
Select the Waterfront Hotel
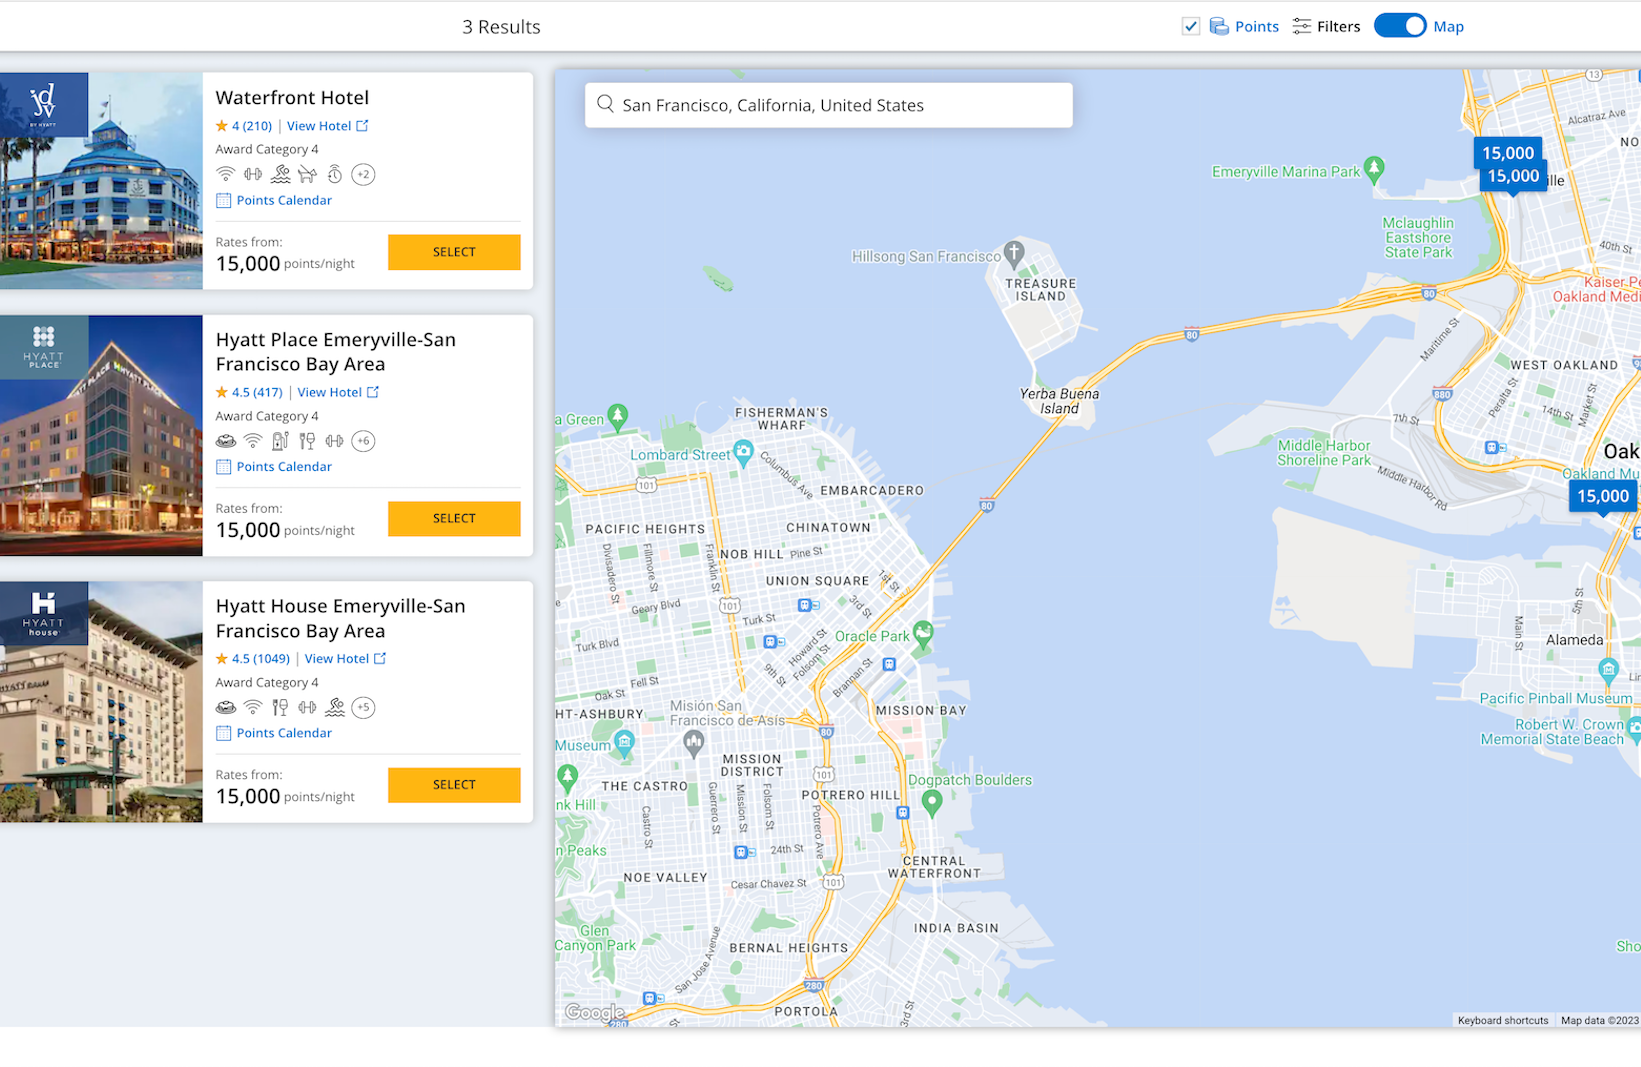454,252
